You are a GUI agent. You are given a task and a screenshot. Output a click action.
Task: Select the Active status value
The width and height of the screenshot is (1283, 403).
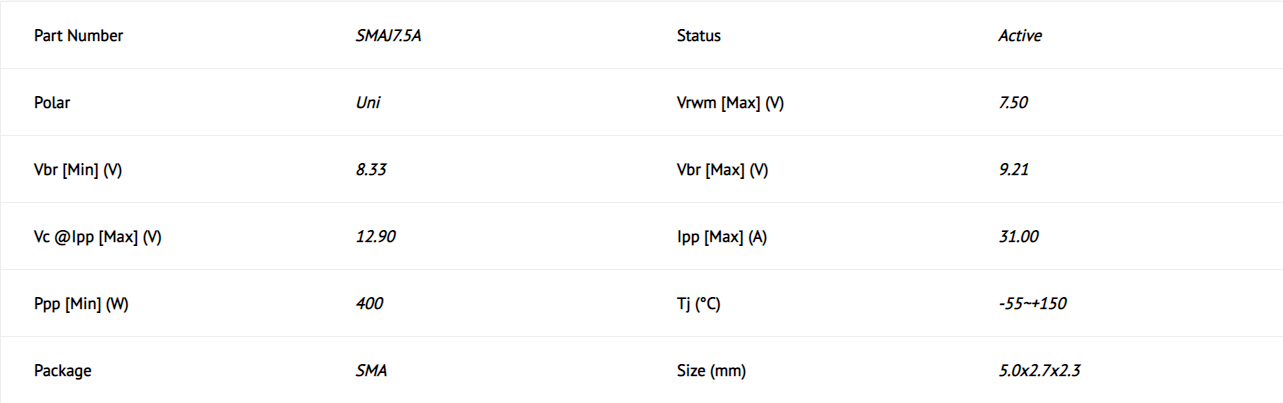[1020, 36]
